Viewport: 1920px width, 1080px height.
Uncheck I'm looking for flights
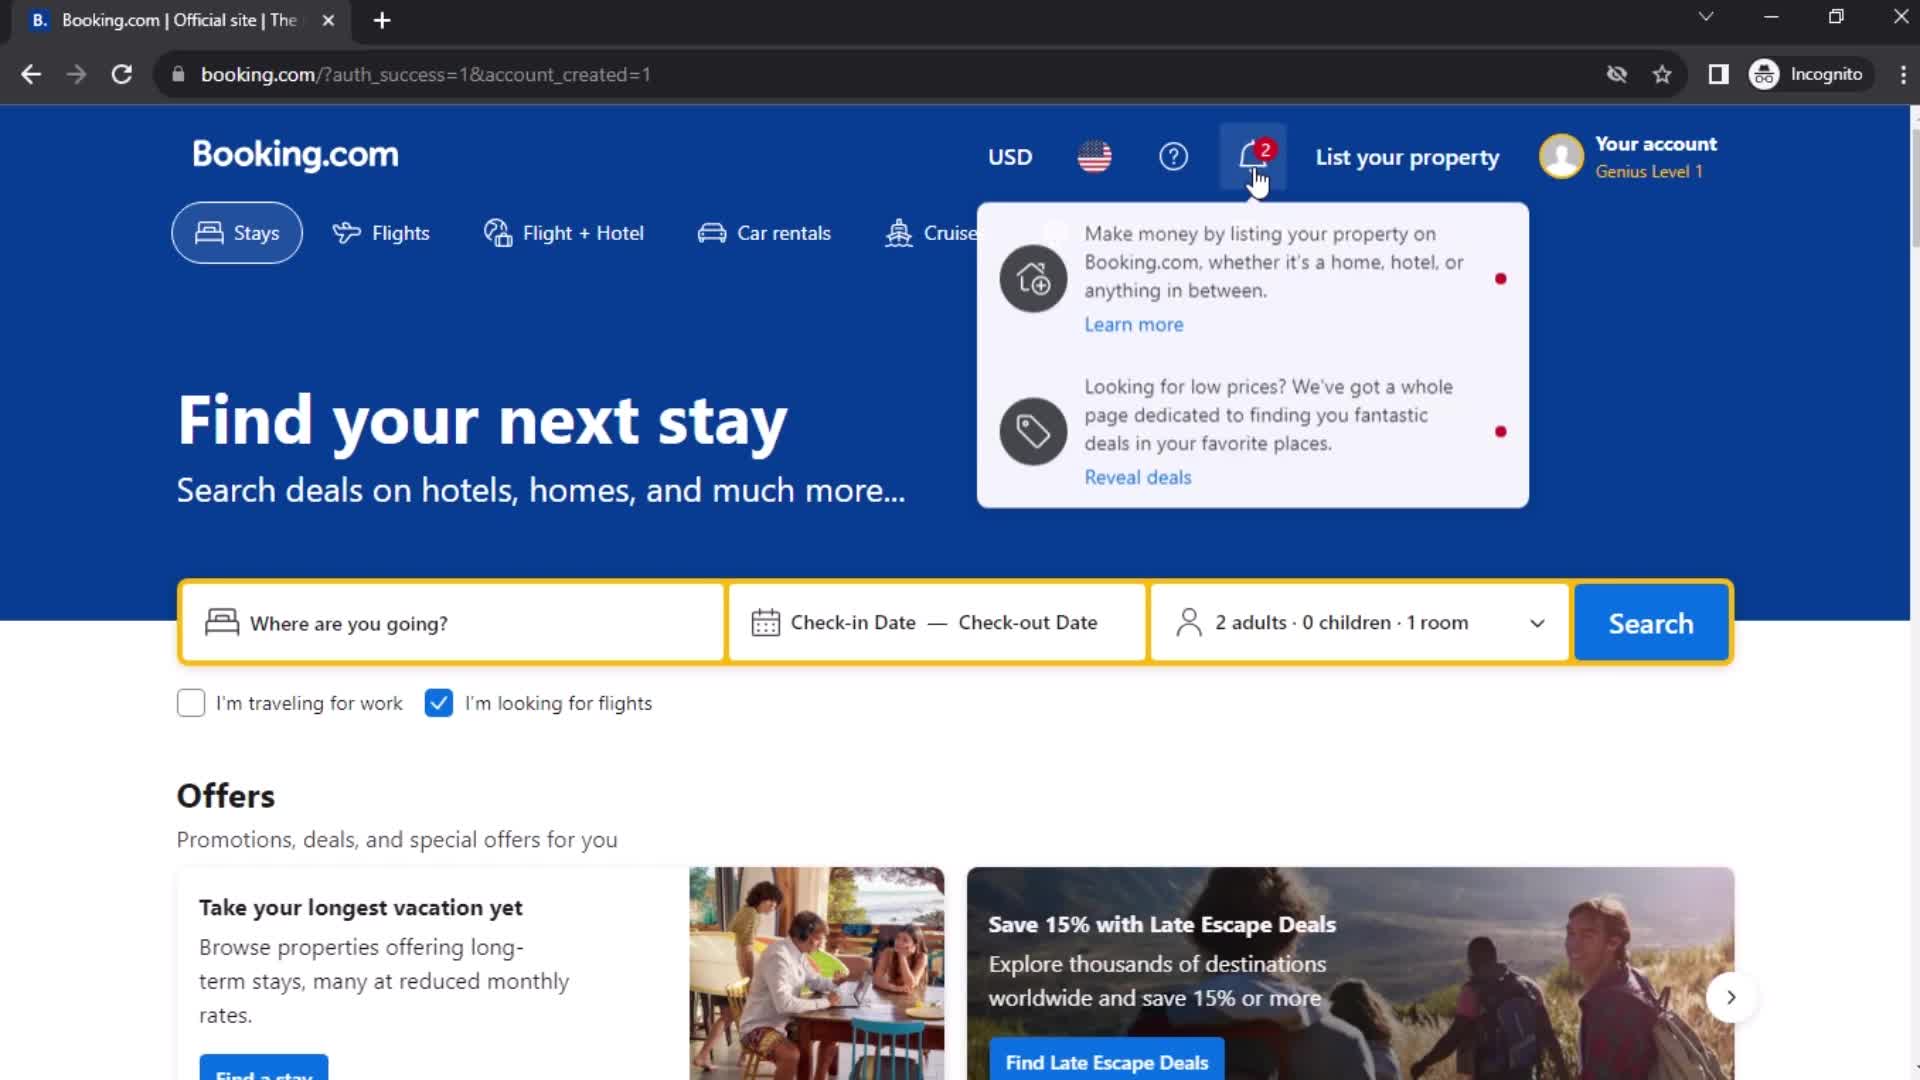coord(439,703)
